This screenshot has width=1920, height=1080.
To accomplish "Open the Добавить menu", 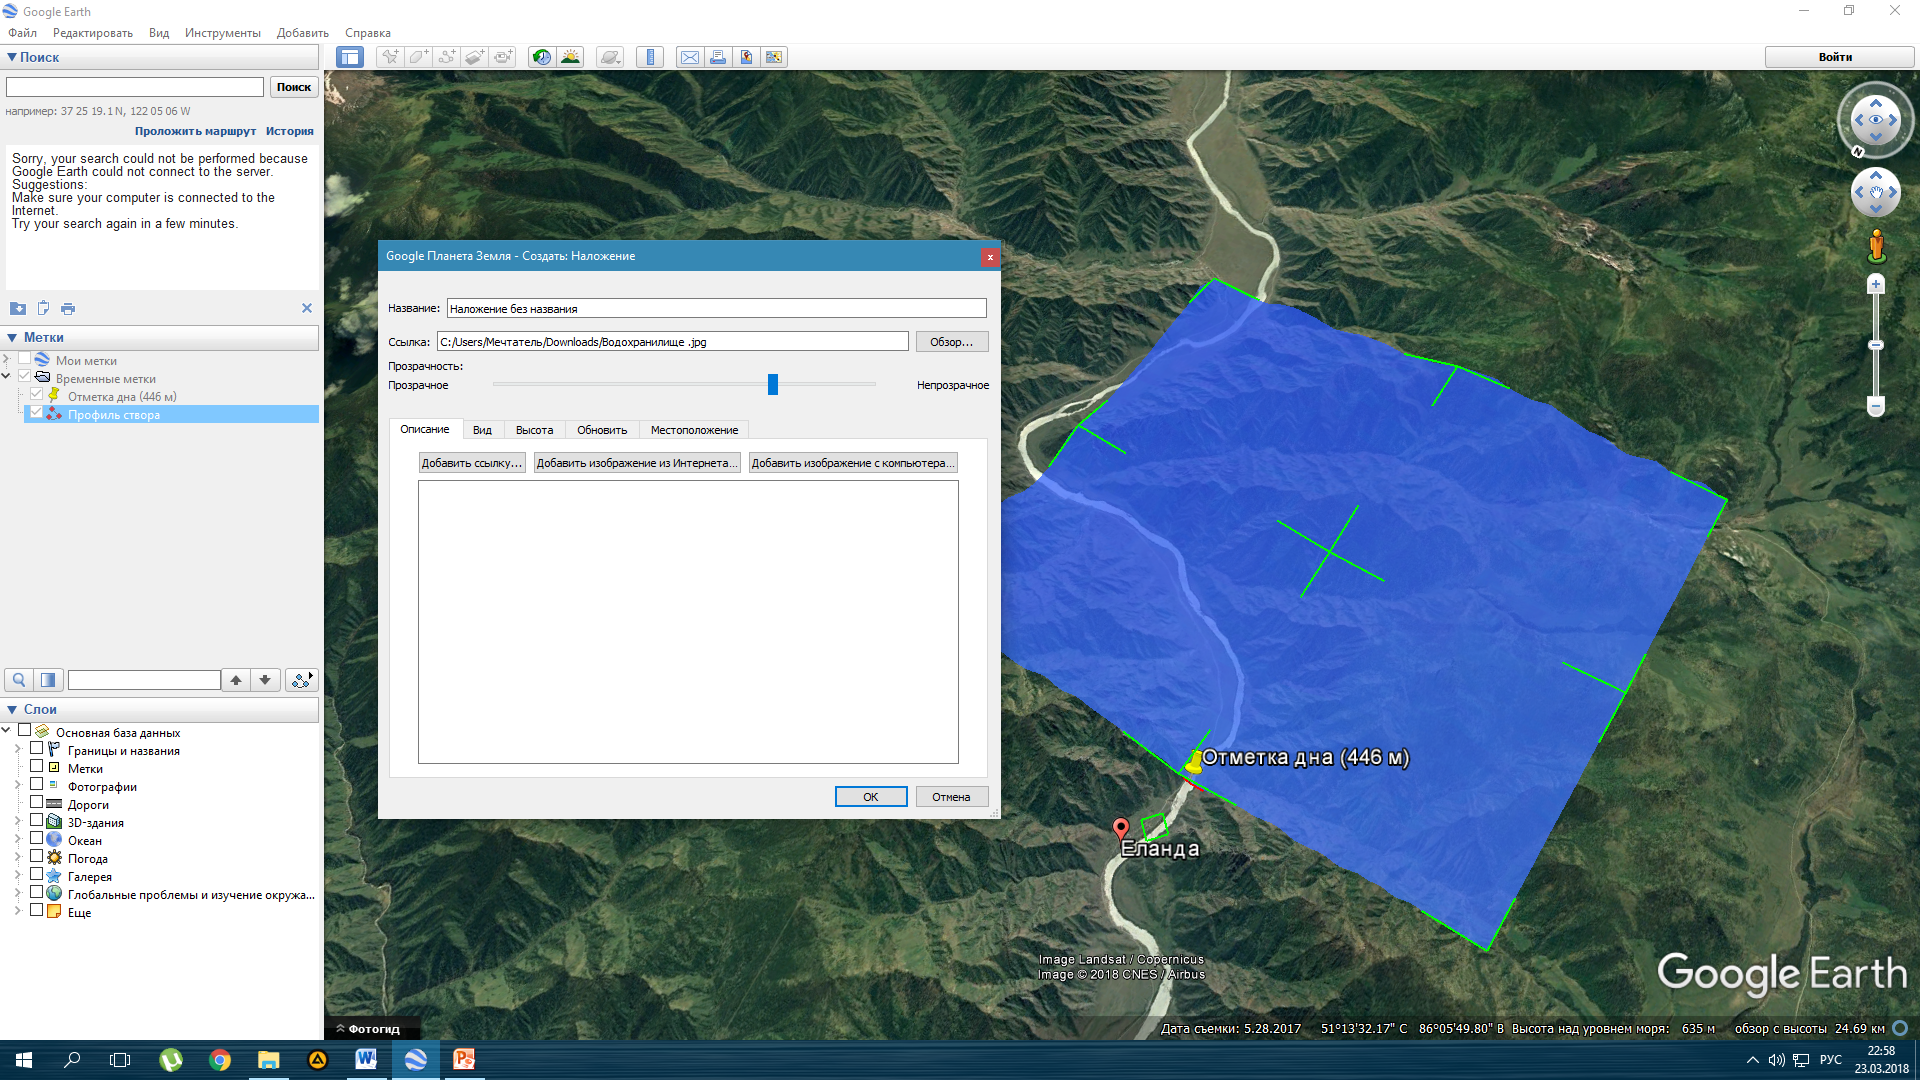I will click(x=303, y=33).
